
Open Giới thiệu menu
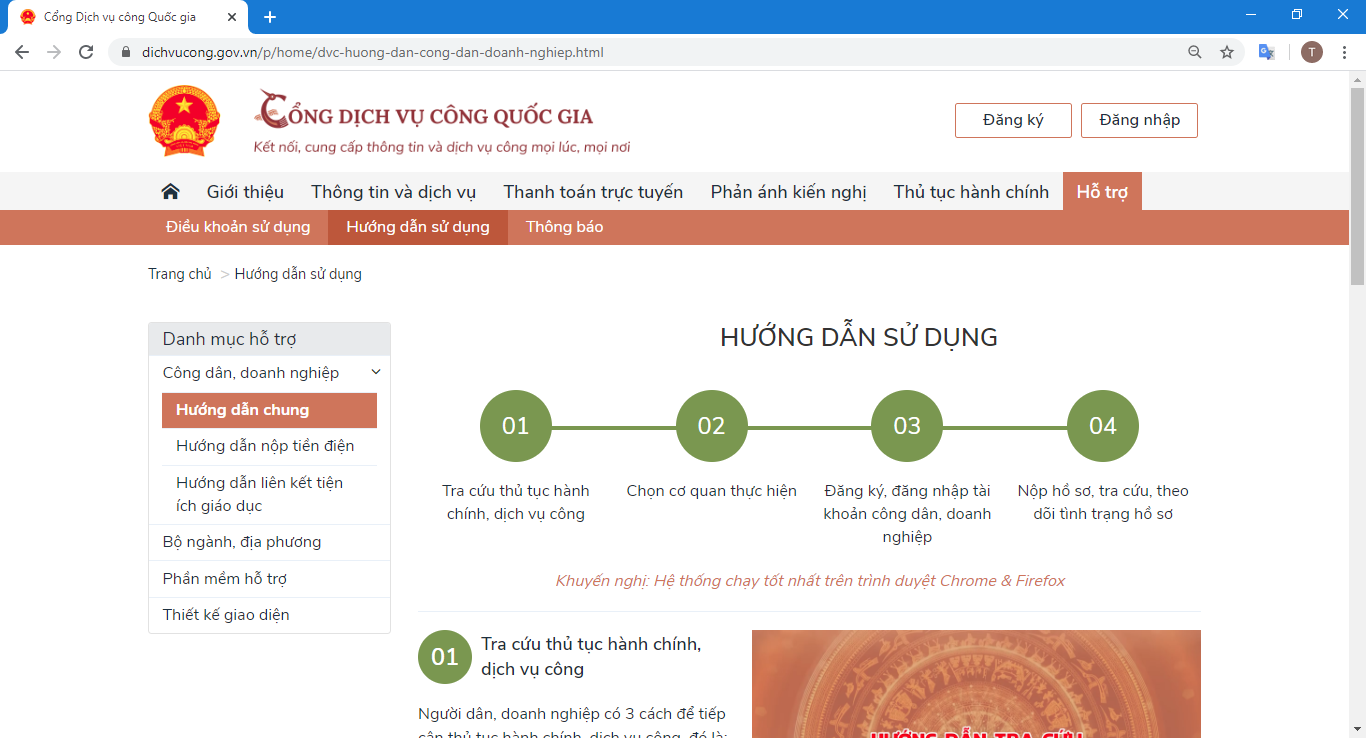(x=245, y=192)
